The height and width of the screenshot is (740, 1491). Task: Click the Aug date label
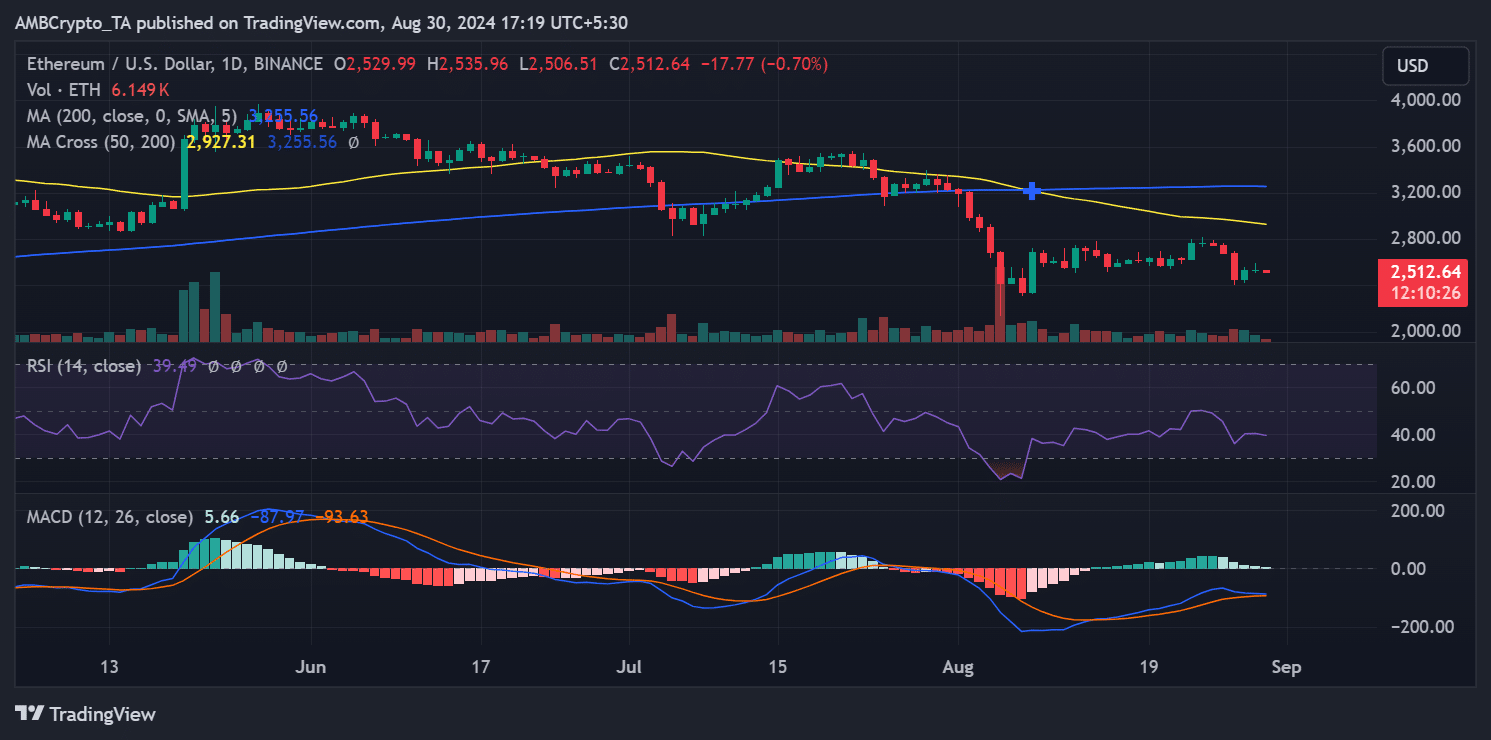click(x=958, y=668)
